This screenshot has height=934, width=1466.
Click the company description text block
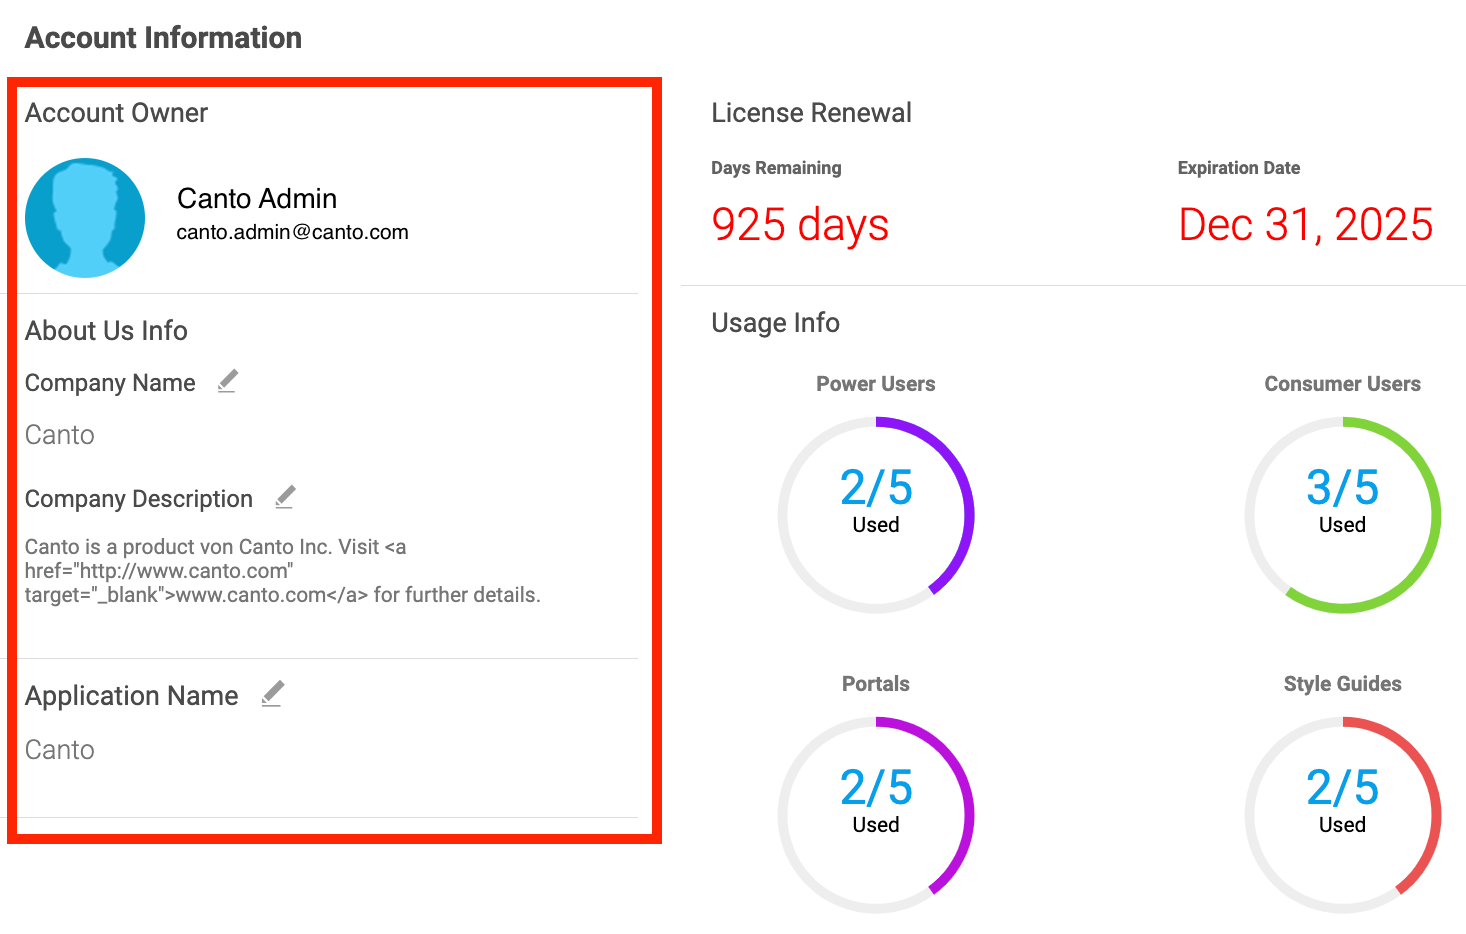[282, 571]
